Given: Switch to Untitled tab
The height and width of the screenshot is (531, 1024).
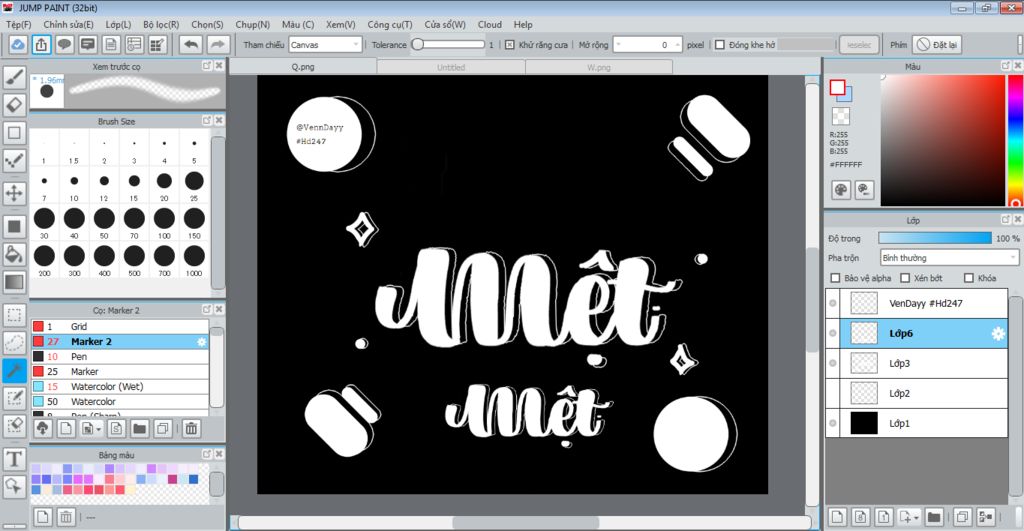Looking at the screenshot, I should click(x=451, y=67).
